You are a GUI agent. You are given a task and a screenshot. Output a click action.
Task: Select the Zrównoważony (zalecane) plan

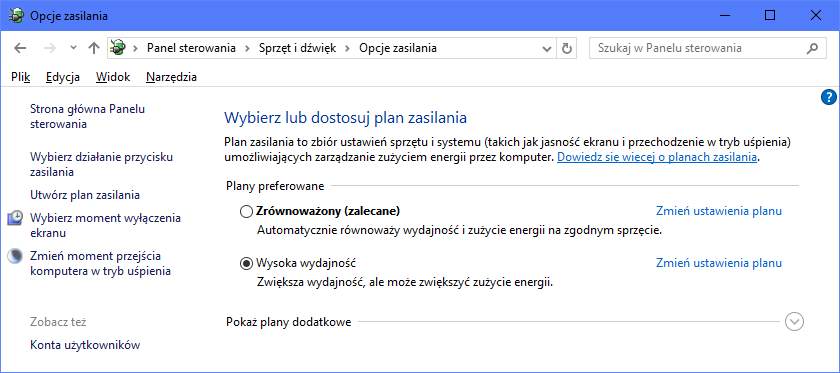pyautogui.click(x=246, y=212)
